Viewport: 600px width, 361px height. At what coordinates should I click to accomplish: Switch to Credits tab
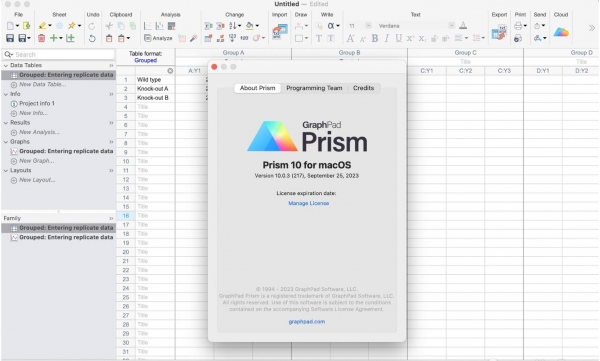tap(364, 88)
